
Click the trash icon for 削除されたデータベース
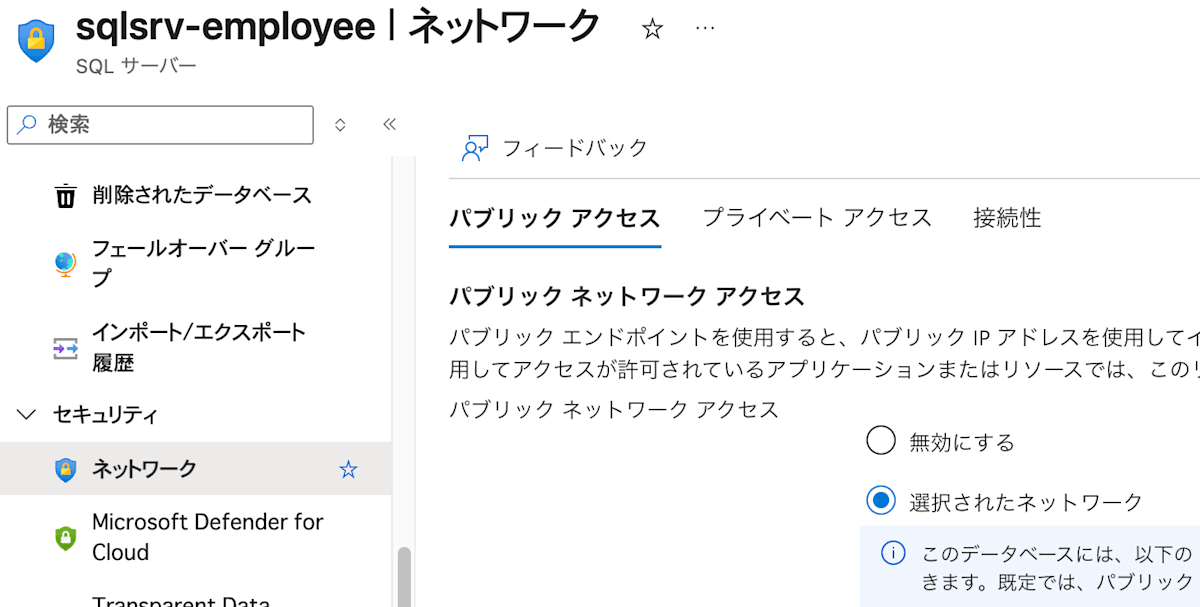coord(65,194)
